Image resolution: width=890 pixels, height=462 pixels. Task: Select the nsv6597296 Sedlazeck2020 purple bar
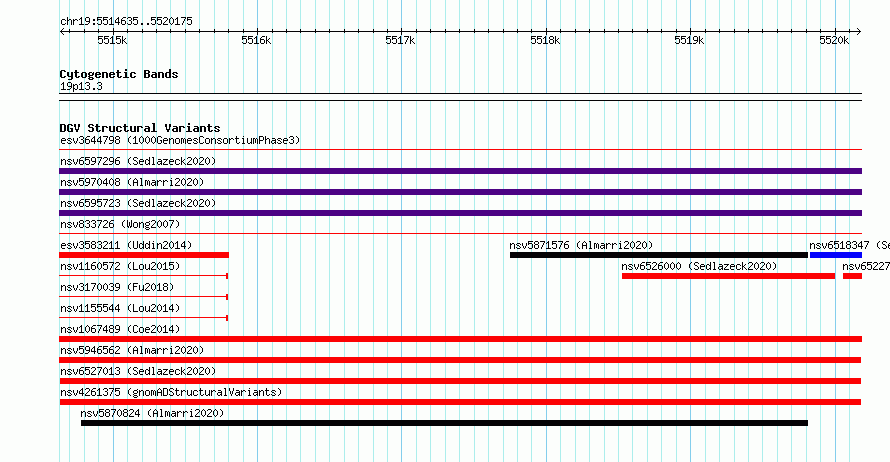(460, 171)
